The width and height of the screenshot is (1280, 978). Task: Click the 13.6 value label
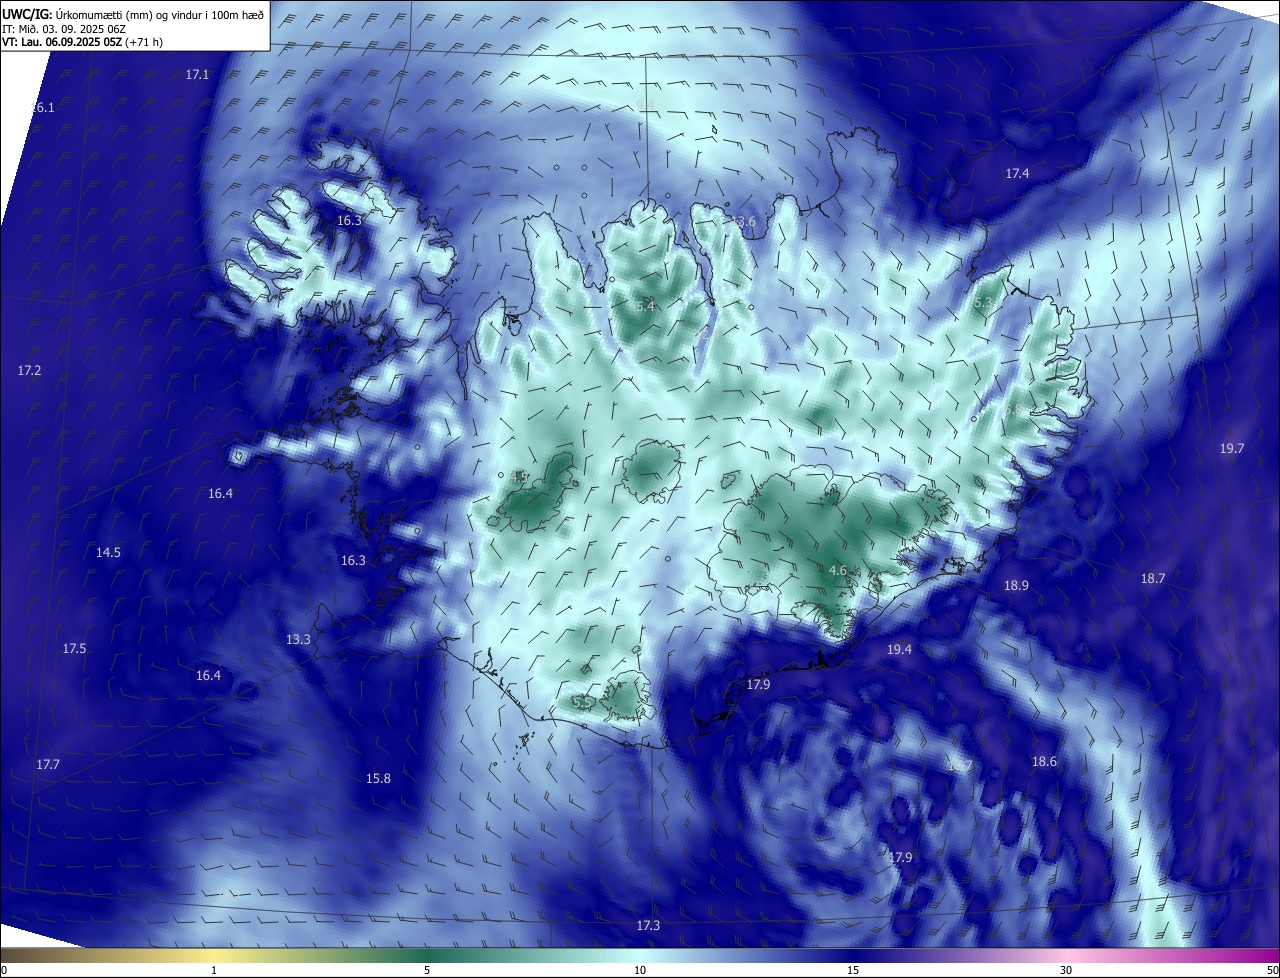click(743, 221)
